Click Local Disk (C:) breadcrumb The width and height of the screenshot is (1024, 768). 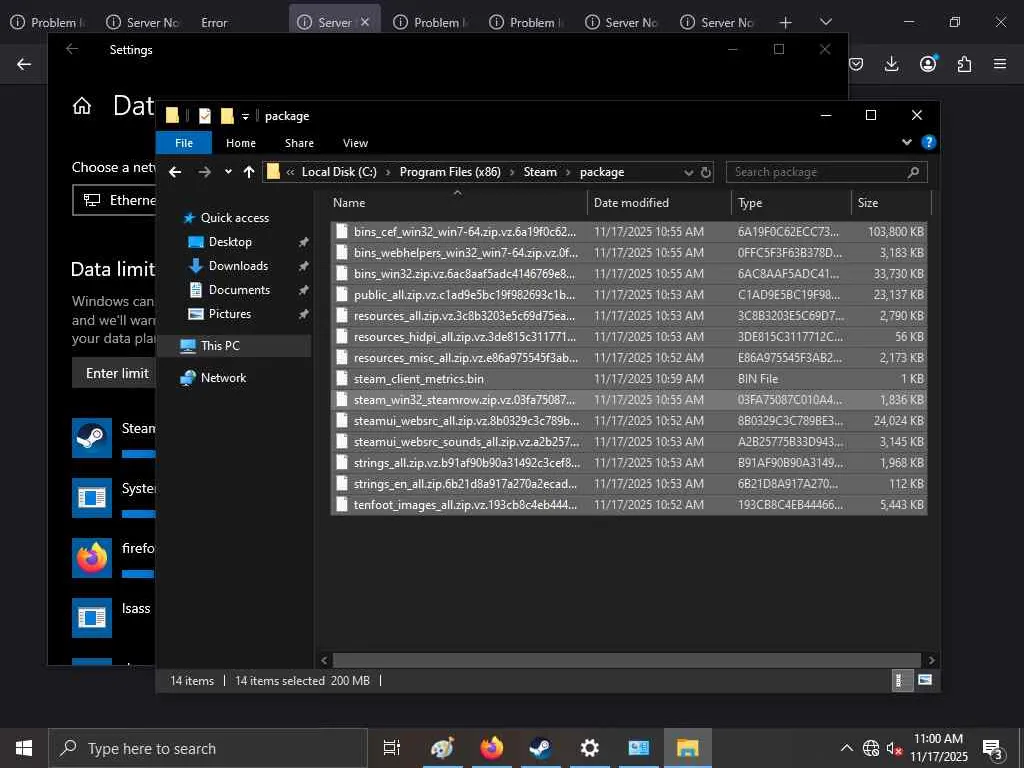coord(339,172)
